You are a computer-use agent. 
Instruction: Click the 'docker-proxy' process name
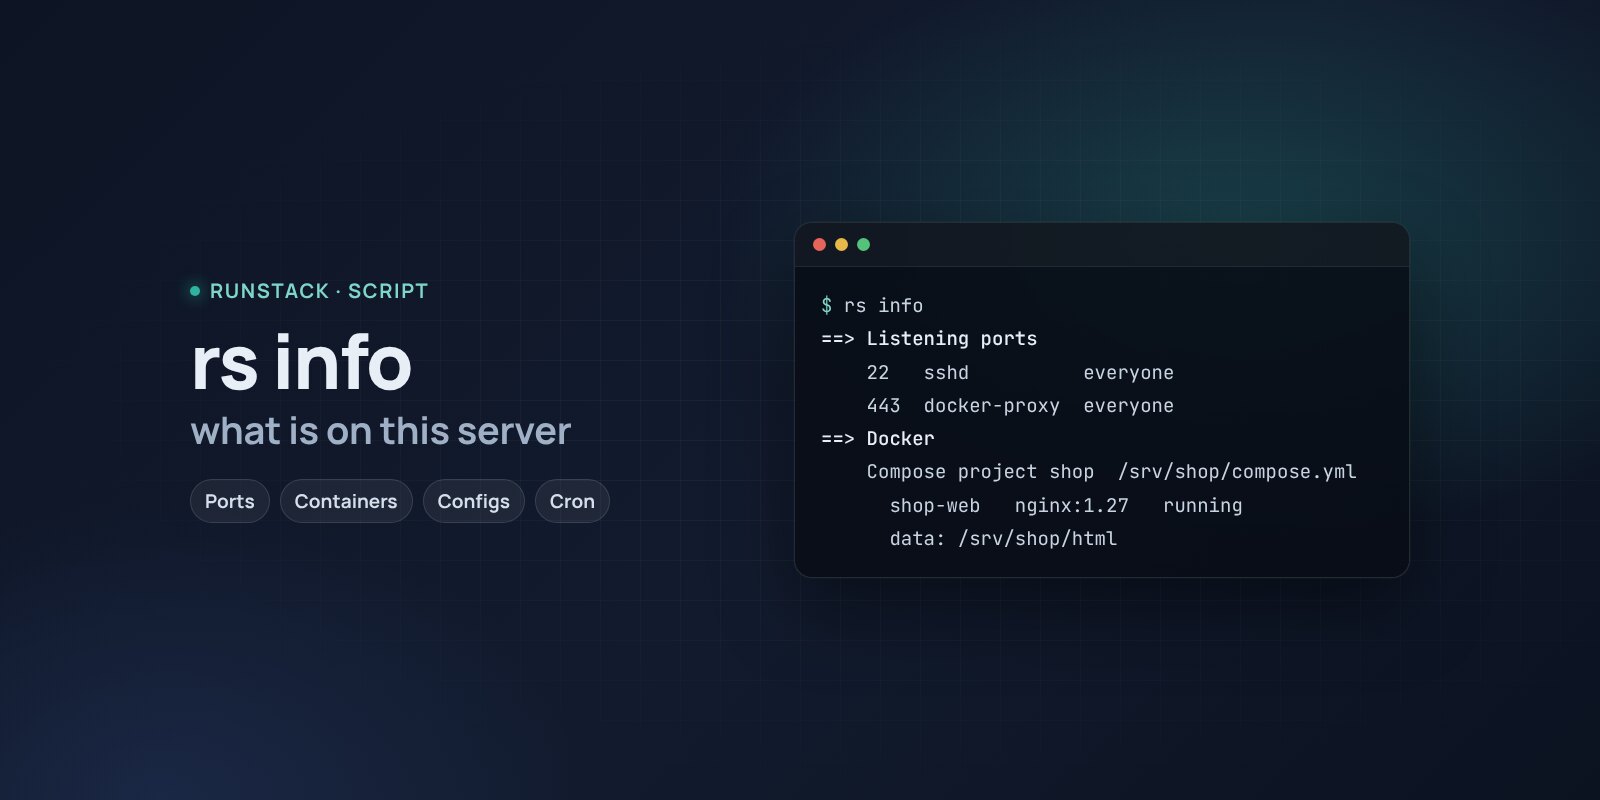pyautogui.click(x=991, y=405)
